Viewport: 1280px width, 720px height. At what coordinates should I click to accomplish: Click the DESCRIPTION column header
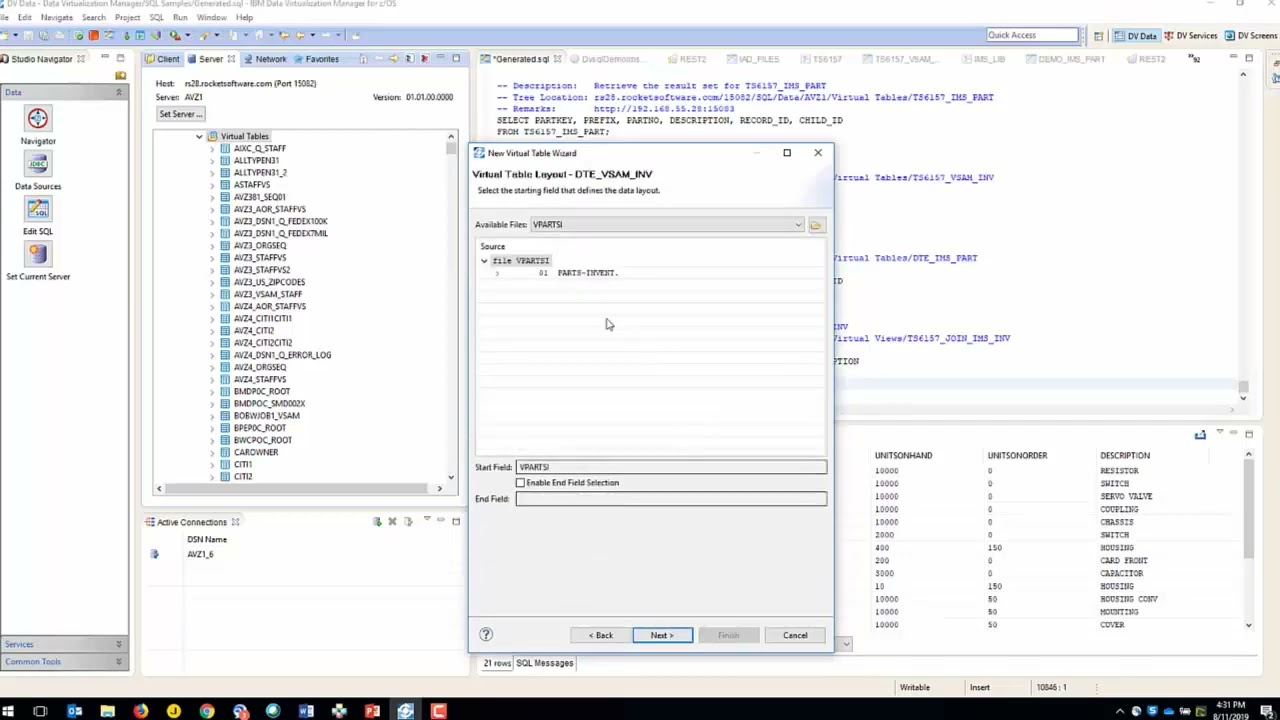pyautogui.click(x=1125, y=455)
